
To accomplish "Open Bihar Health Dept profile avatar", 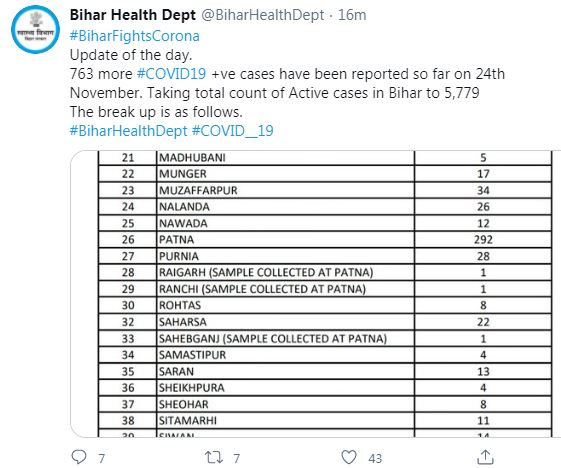I will (x=35, y=29).
